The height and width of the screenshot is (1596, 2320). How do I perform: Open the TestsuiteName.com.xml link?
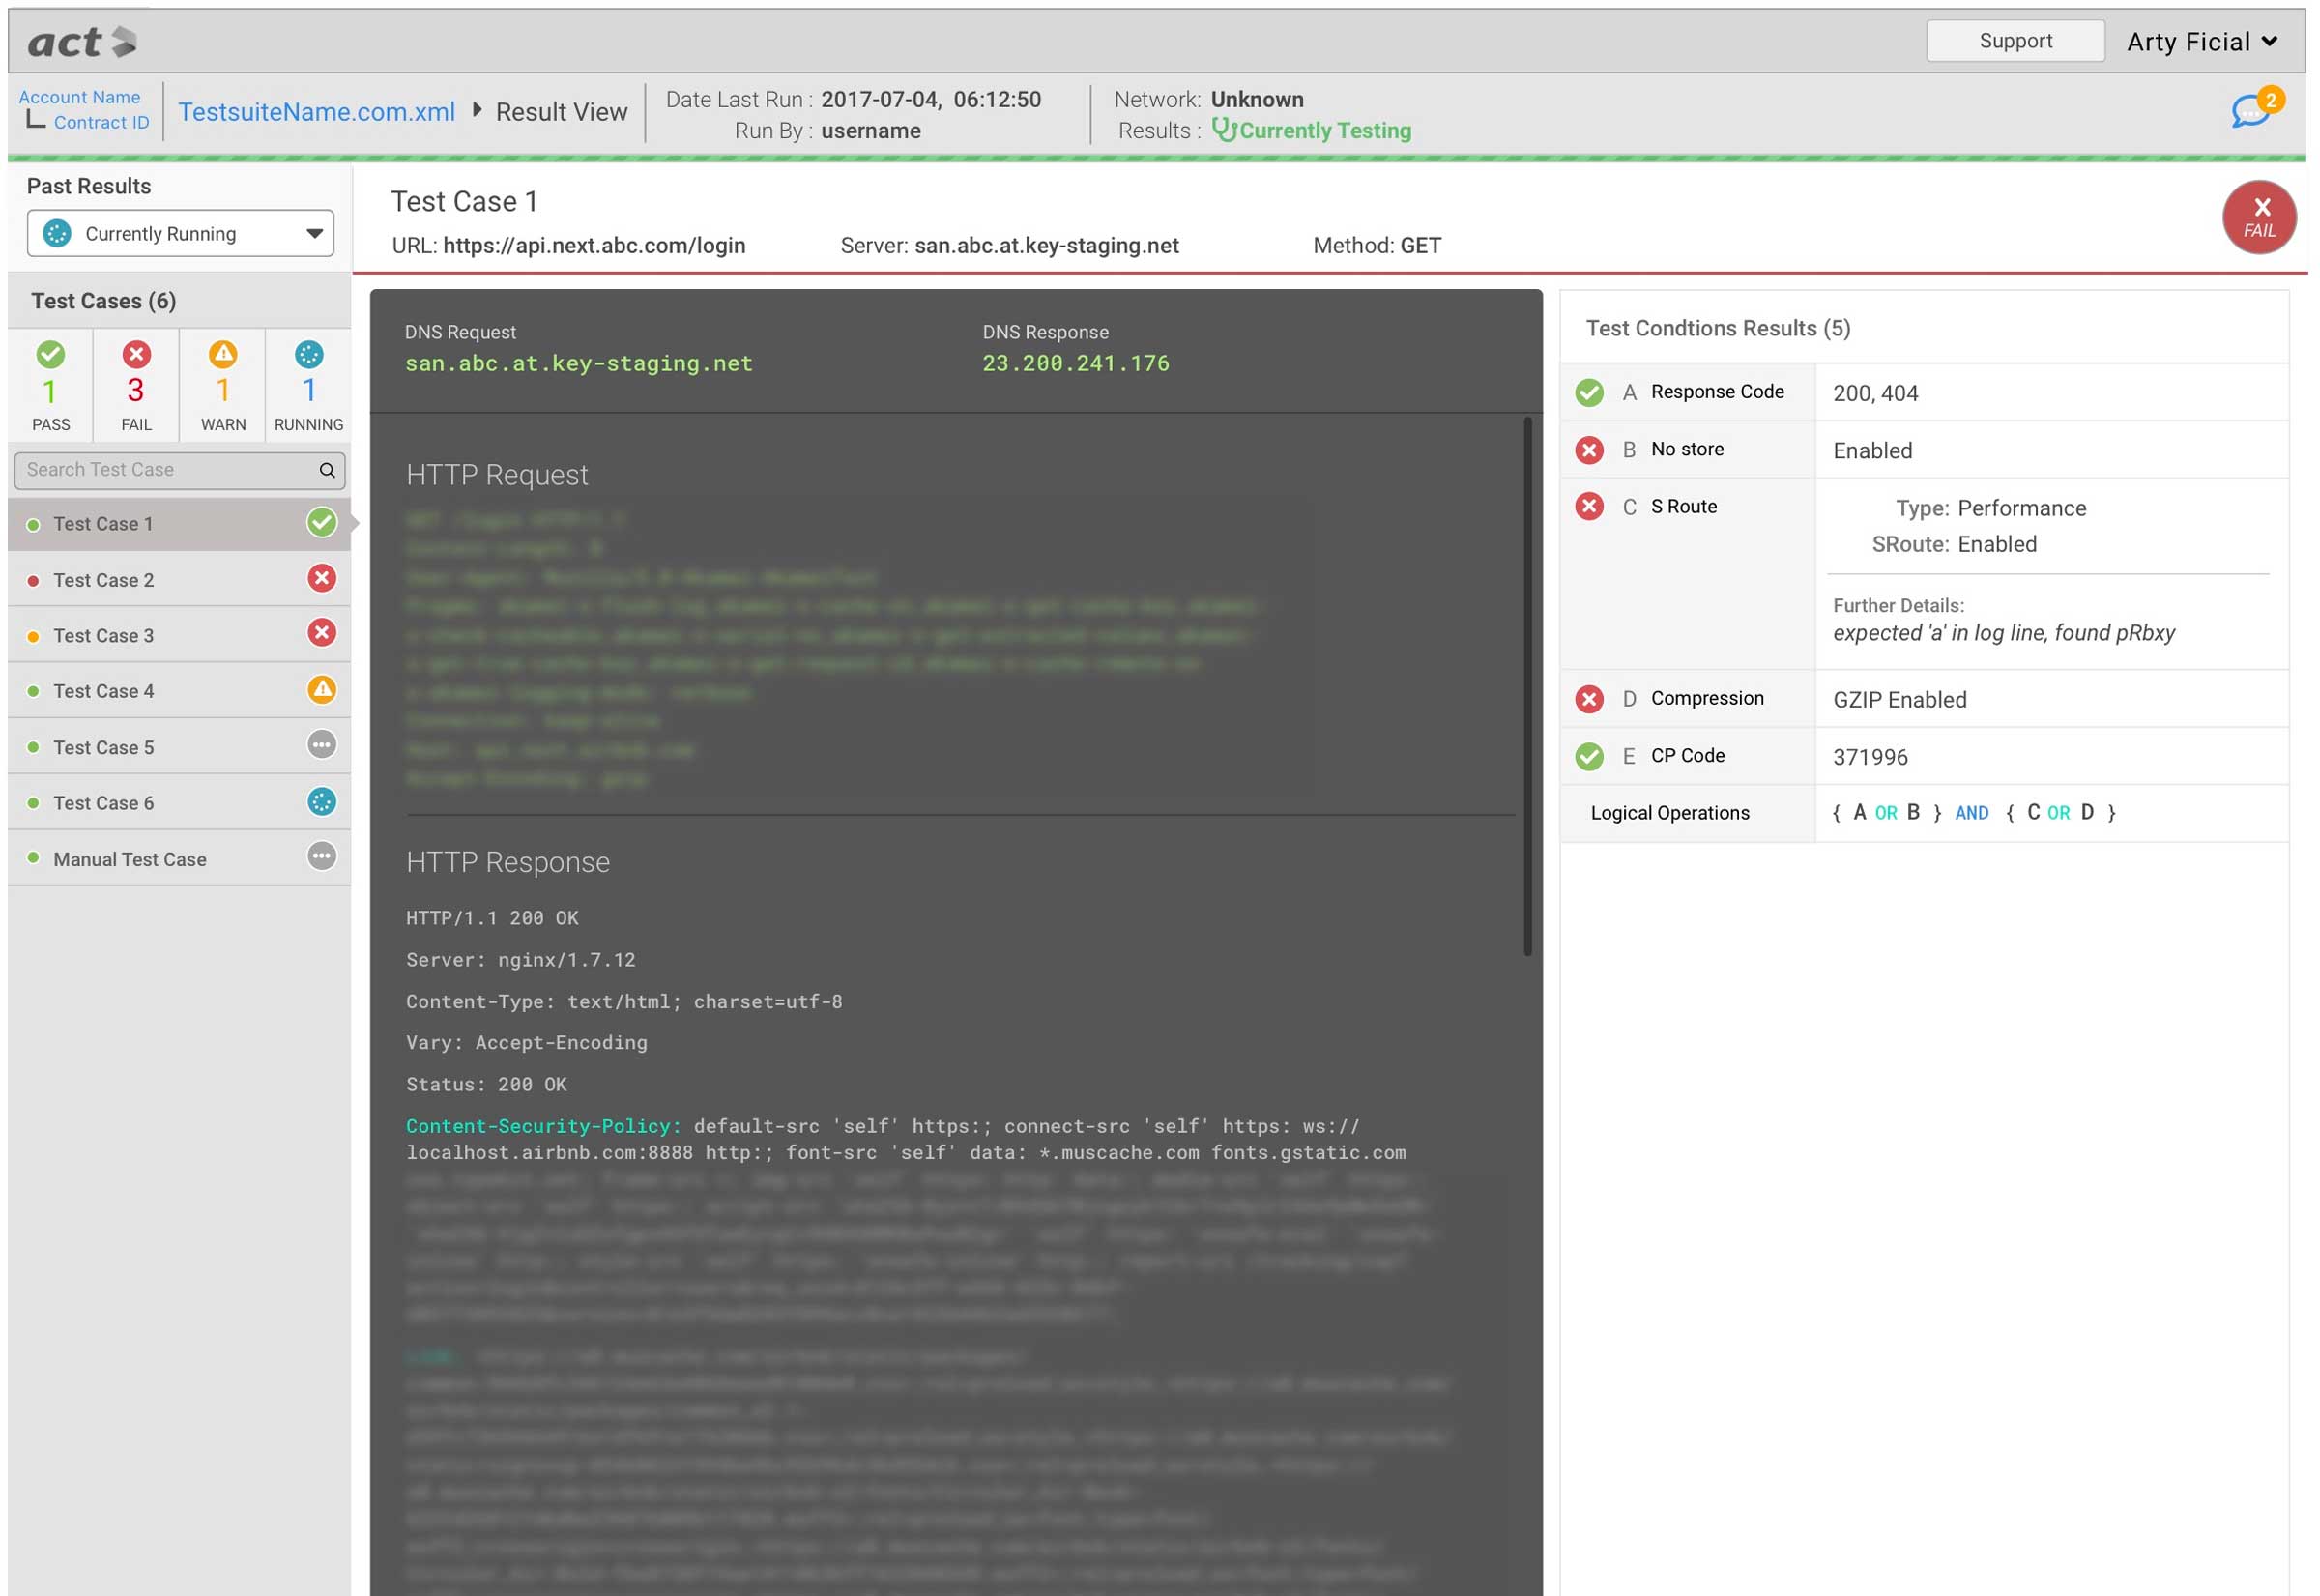coord(316,112)
